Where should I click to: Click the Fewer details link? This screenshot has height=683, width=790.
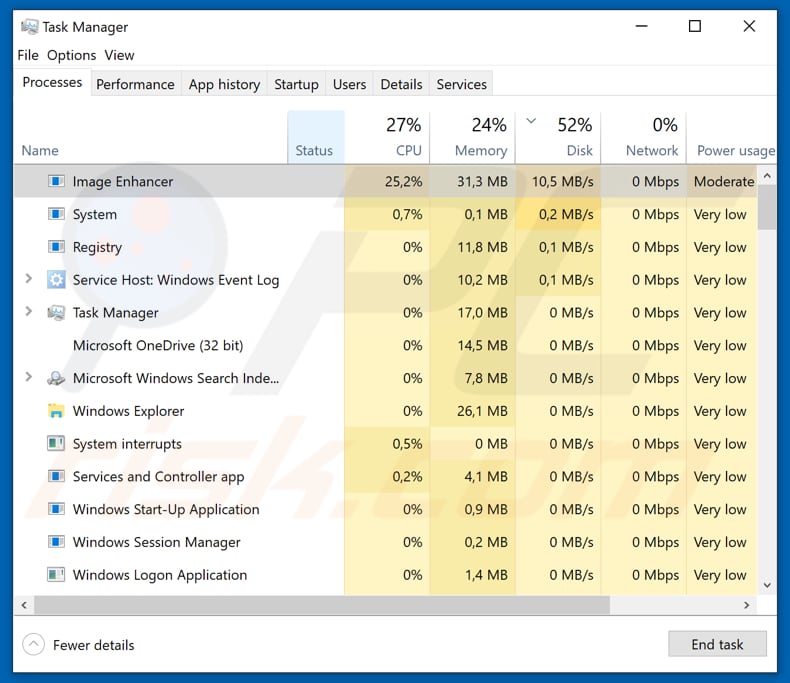coord(93,645)
